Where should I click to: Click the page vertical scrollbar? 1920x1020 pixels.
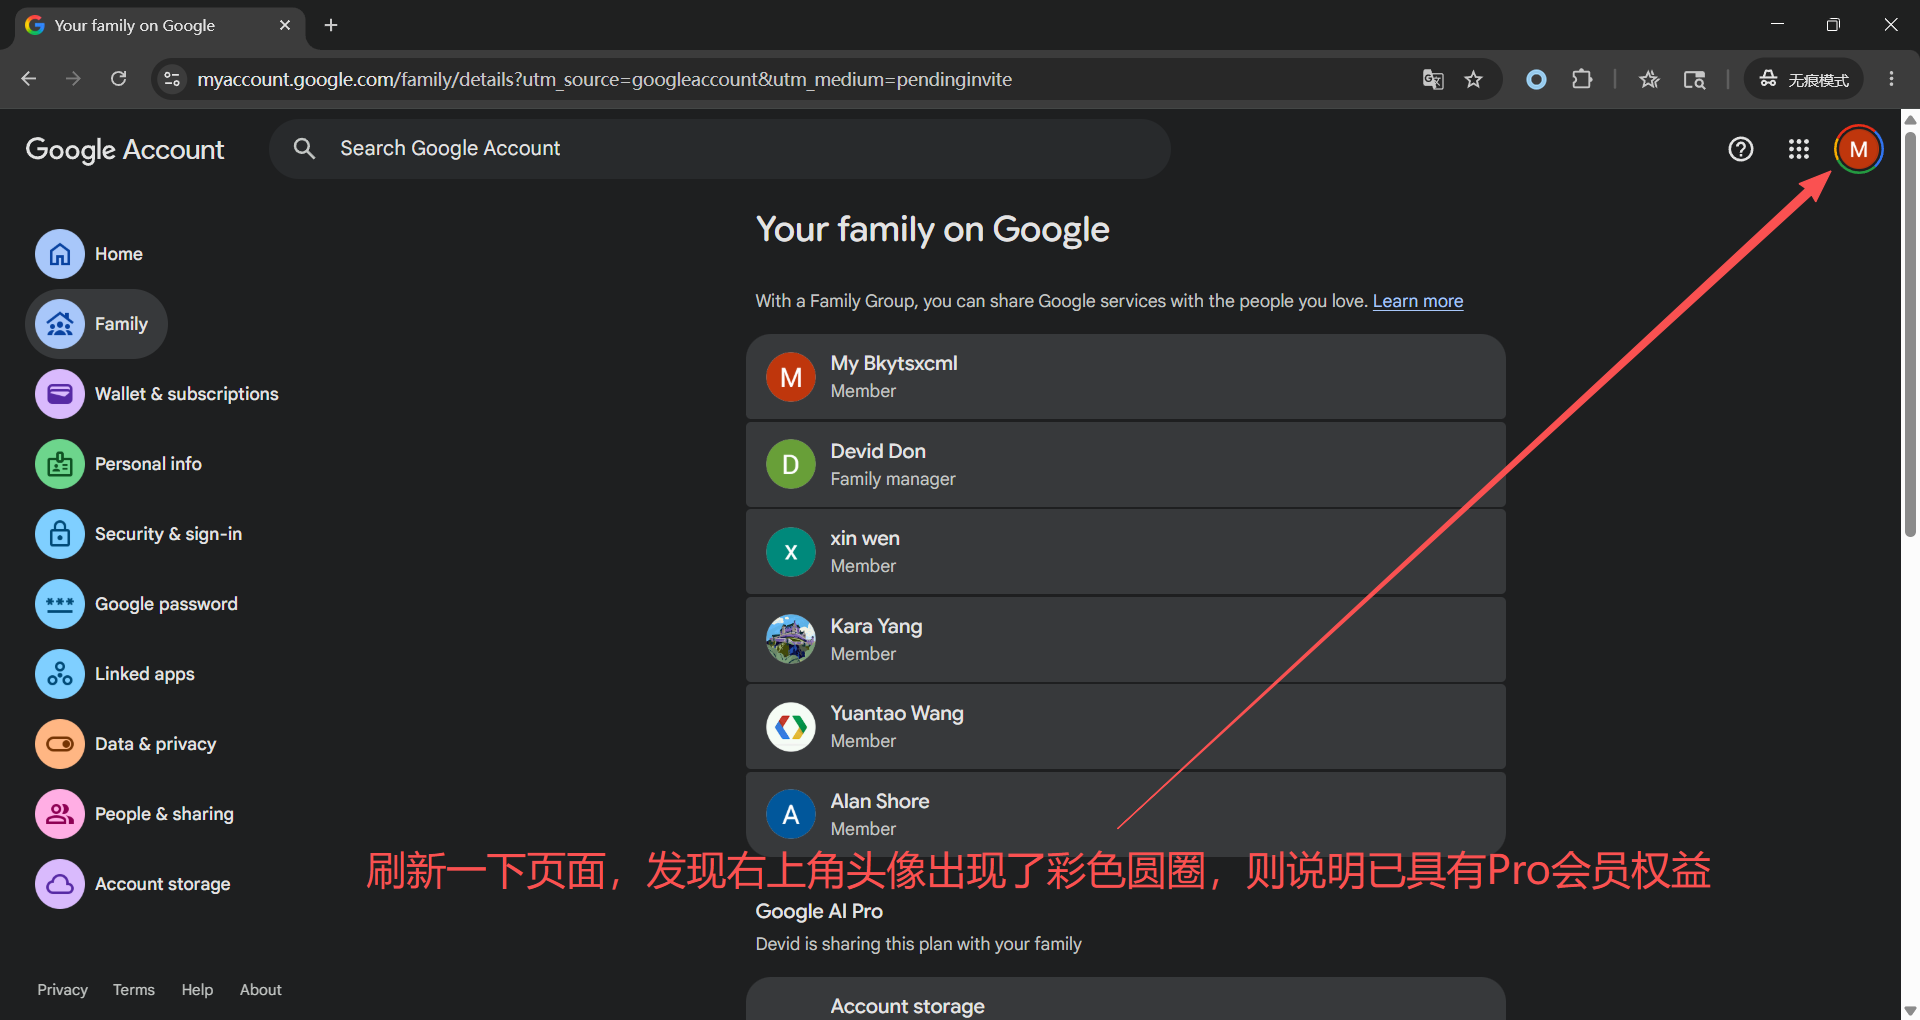1910,335
